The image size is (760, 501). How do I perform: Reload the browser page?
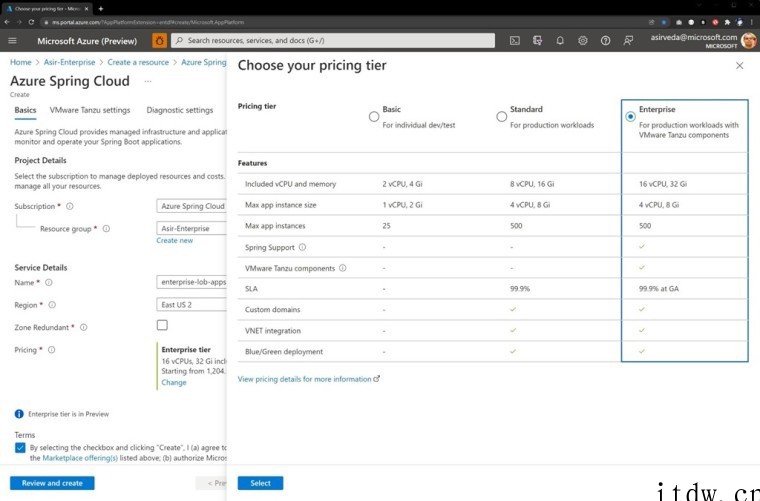click(31, 22)
